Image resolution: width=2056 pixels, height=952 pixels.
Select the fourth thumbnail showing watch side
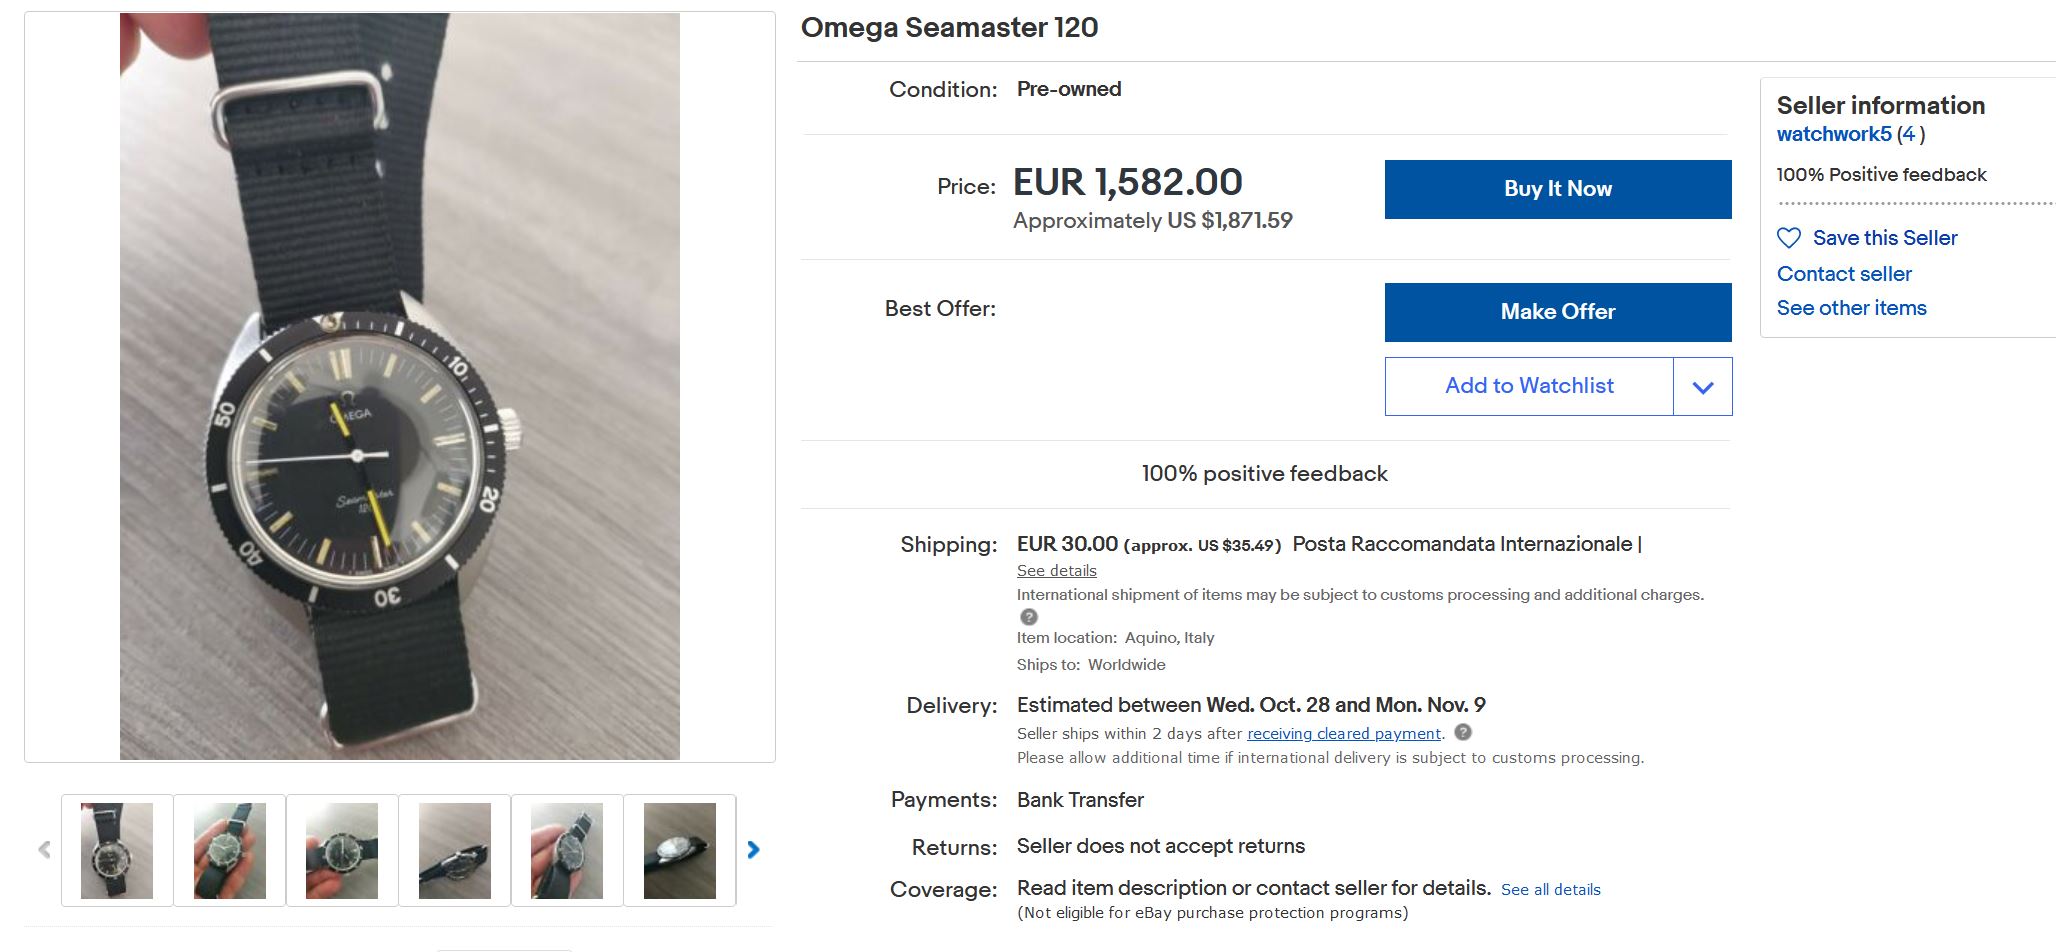coord(455,851)
